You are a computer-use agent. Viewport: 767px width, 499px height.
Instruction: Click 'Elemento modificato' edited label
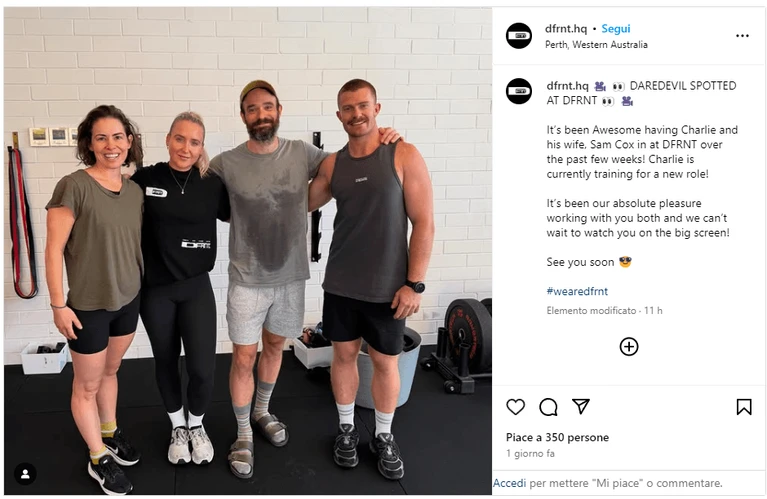(x=591, y=311)
